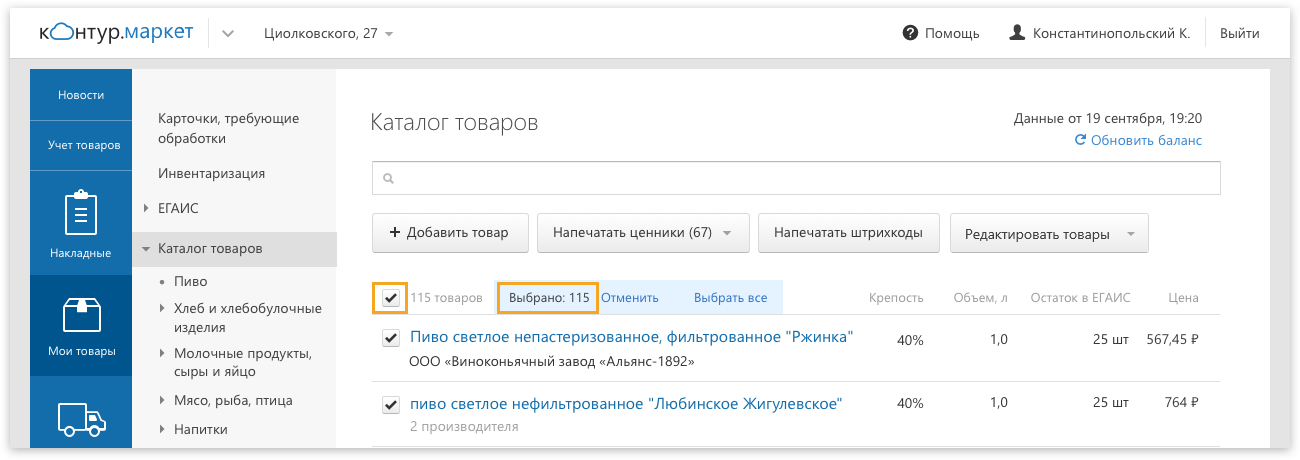Expand the ЕГАИС tree section
The width and height of the screenshot is (1300, 460).
pyautogui.click(x=146, y=208)
